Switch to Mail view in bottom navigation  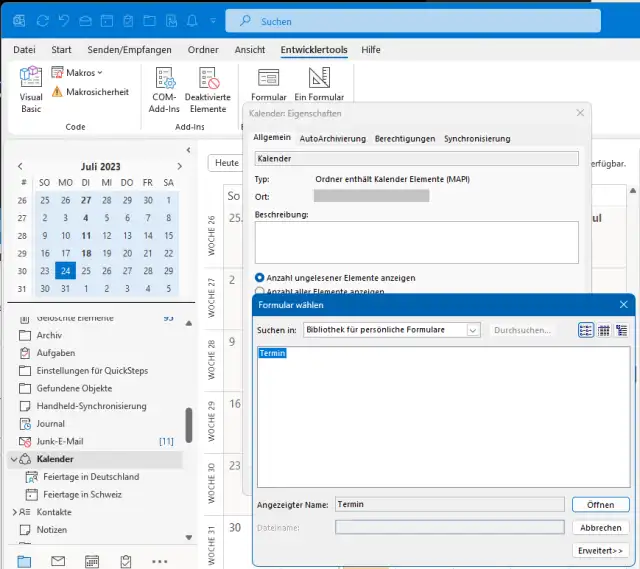(58, 561)
